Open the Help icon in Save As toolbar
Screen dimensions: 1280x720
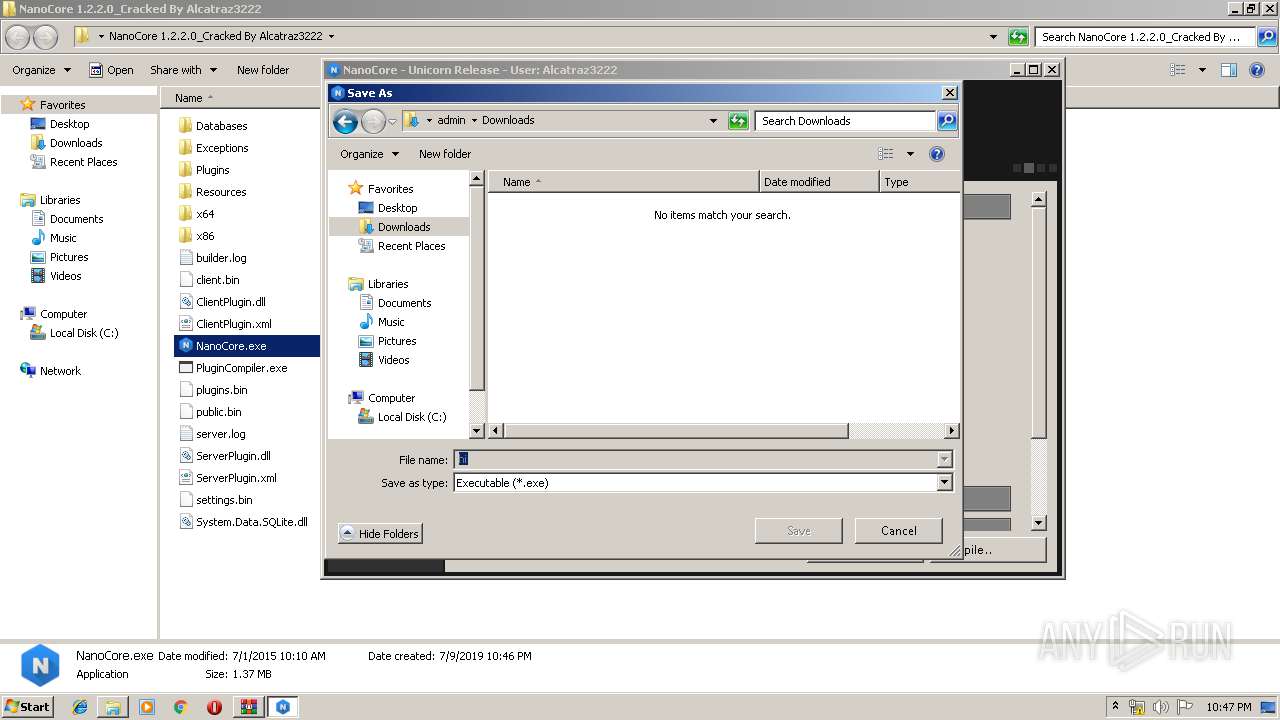[937, 154]
